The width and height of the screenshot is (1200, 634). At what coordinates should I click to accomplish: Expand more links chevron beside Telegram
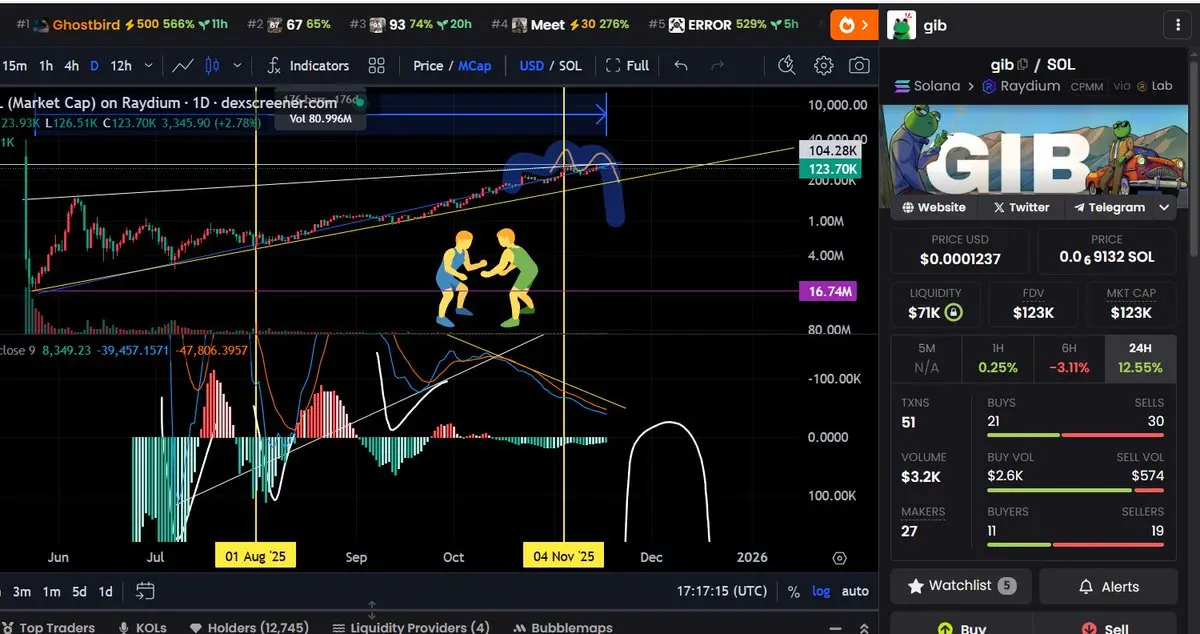click(1164, 207)
